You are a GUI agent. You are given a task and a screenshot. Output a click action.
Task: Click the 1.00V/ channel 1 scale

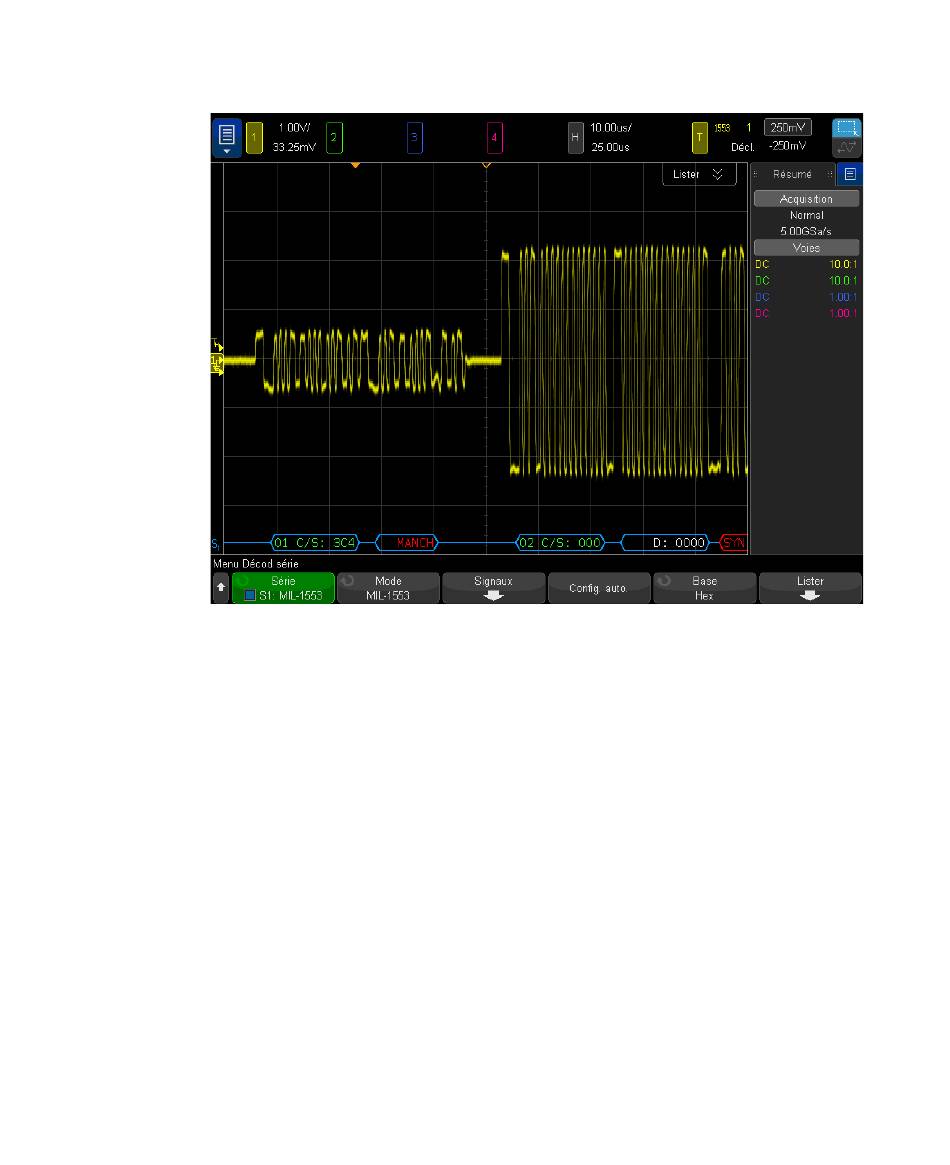click(294, 128)
